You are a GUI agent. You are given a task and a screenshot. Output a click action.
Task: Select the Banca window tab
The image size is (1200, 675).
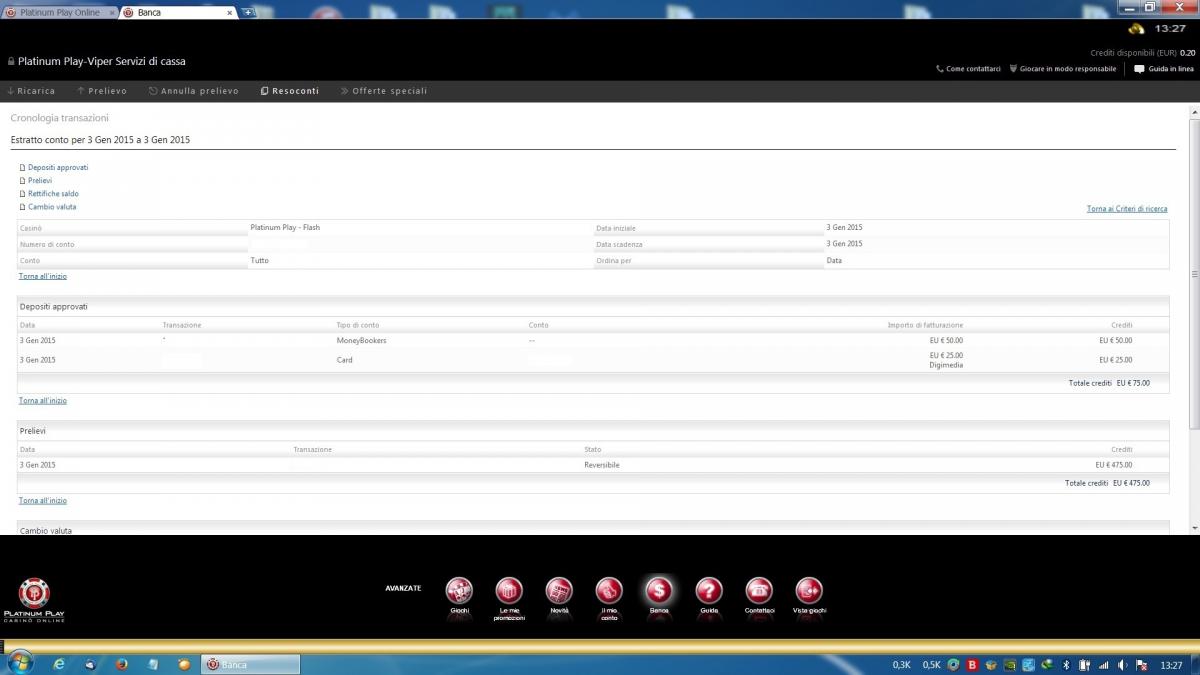(178, 12)
